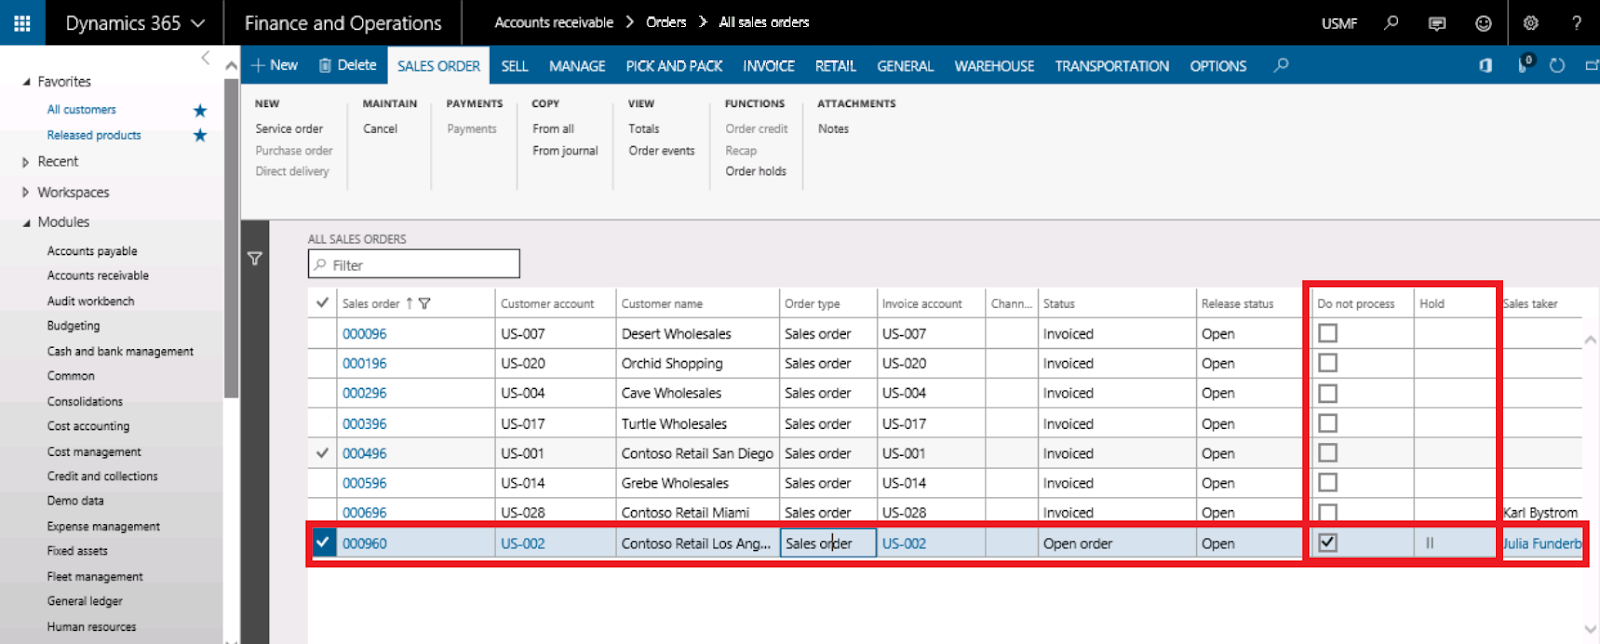Viewport: 1600px width, 644px height.
Task: Click the Orders breadcrumb
Action: point(666,22)
